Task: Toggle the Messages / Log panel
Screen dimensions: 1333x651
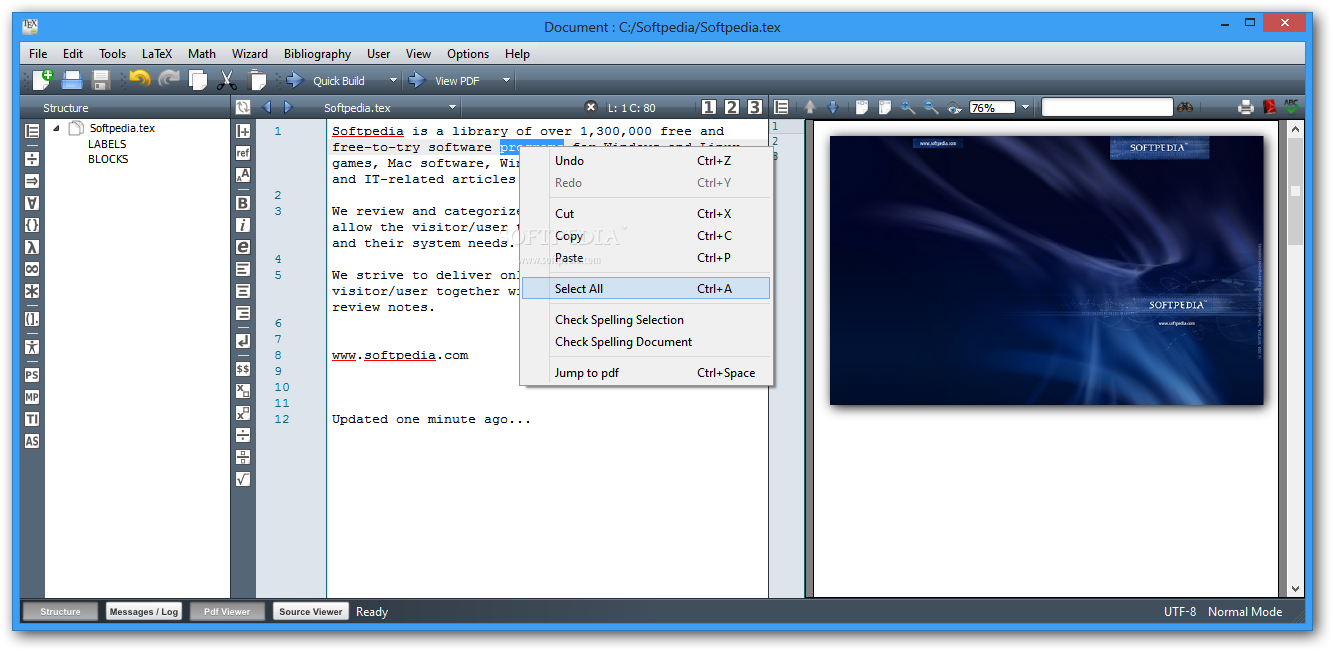Action: [x=144, y=611]
